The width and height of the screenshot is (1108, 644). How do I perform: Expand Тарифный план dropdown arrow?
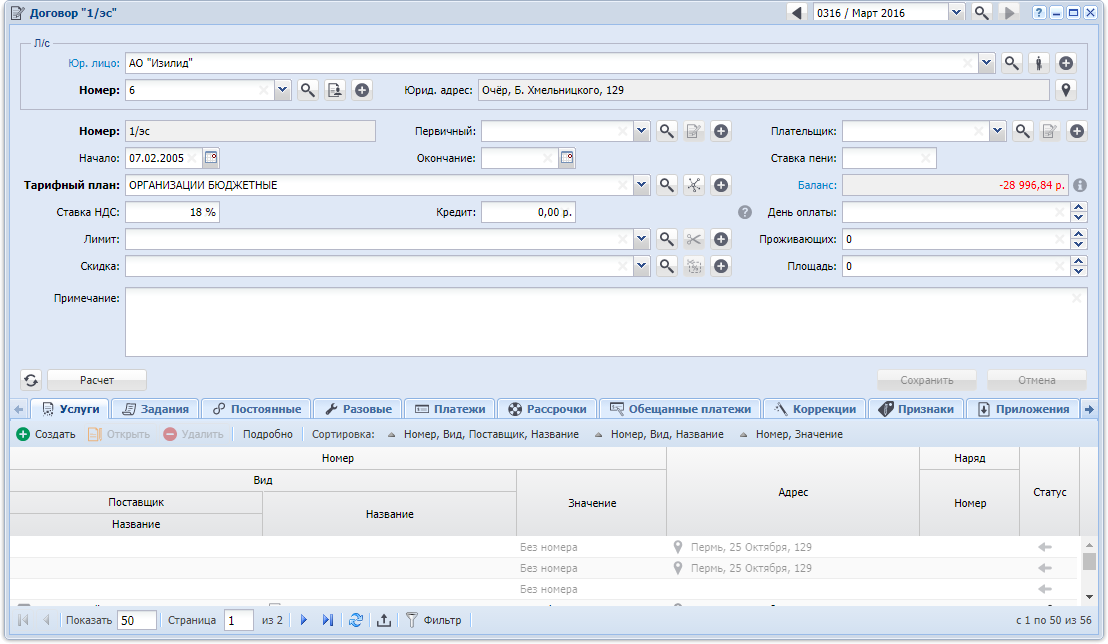(x=642, y=185)
